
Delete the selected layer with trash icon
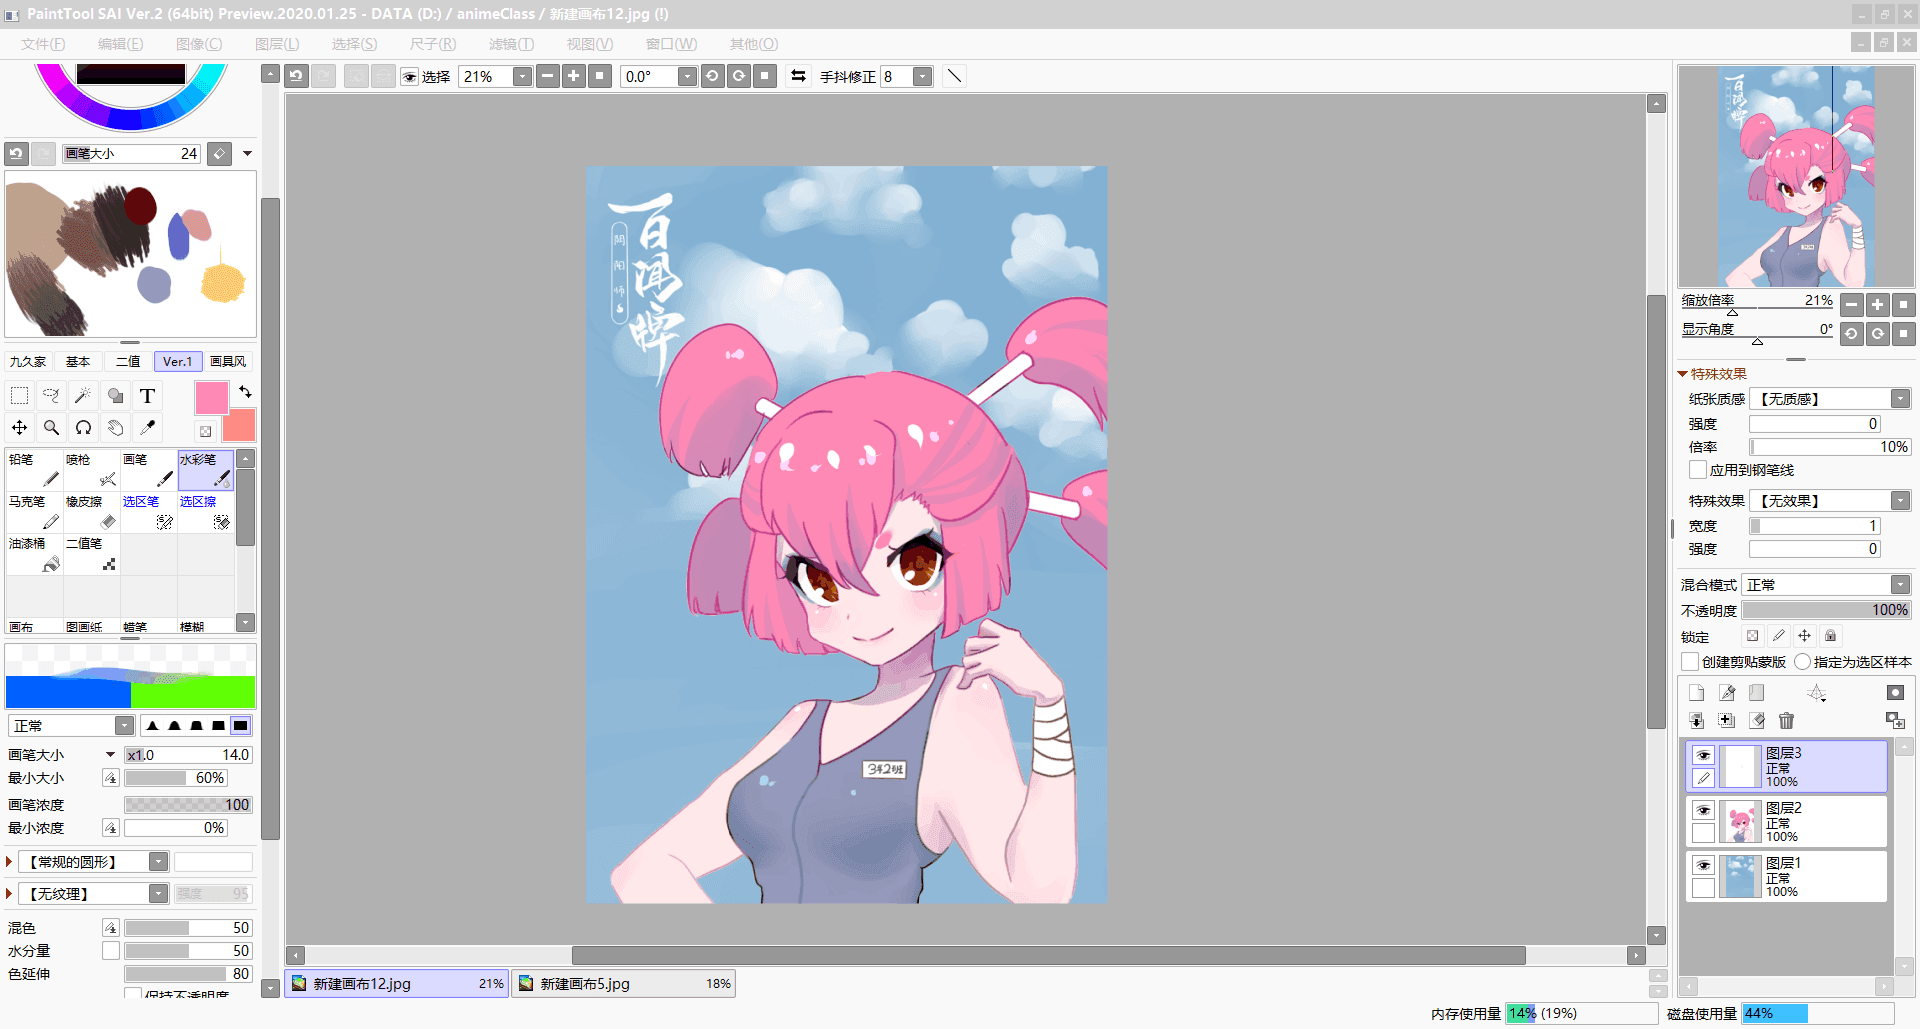pyautogui.click(x=1787, y=720)
